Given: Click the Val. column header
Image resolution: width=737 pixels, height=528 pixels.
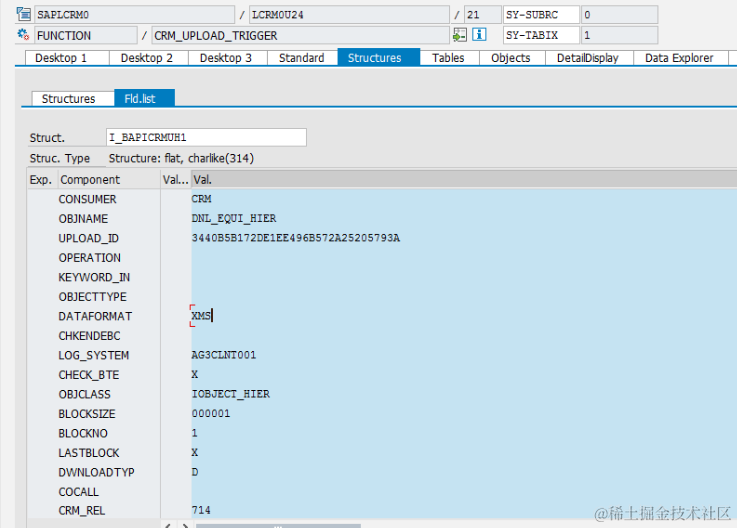Looking at the screenshot, I should coord(463,180).
